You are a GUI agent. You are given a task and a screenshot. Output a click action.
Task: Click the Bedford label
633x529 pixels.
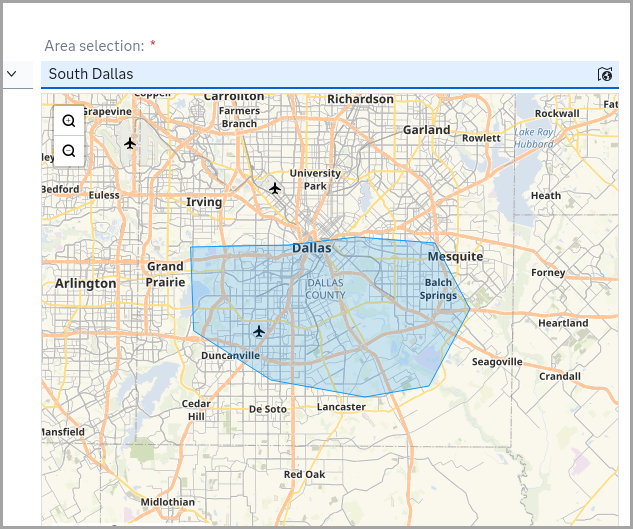tap(61, 189)
